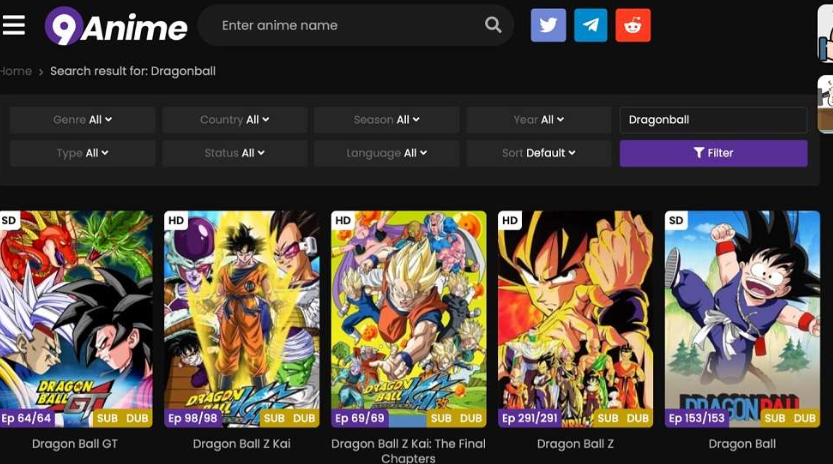Viewport: 833px width, 464px height.
Task: Open the Sort Default dropdown
Action: click(539, 153)
